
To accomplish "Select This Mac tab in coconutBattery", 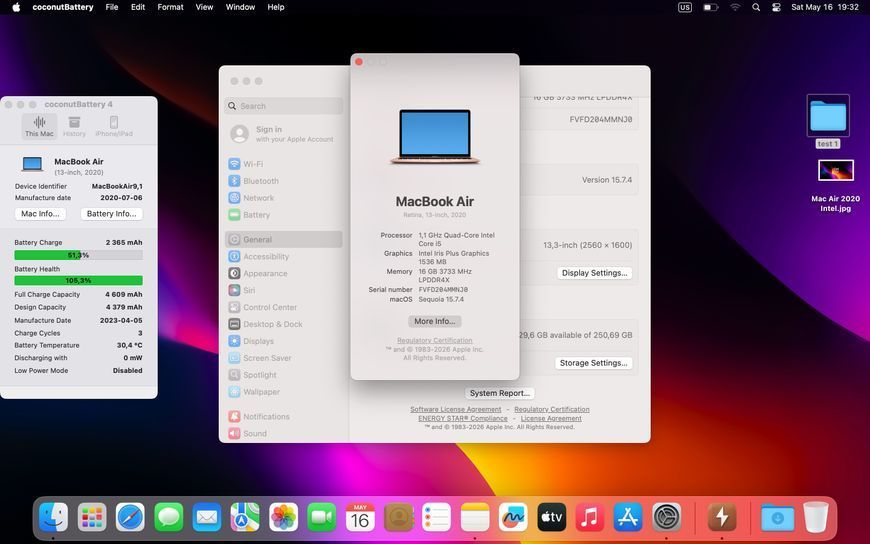I will [39, 127].
